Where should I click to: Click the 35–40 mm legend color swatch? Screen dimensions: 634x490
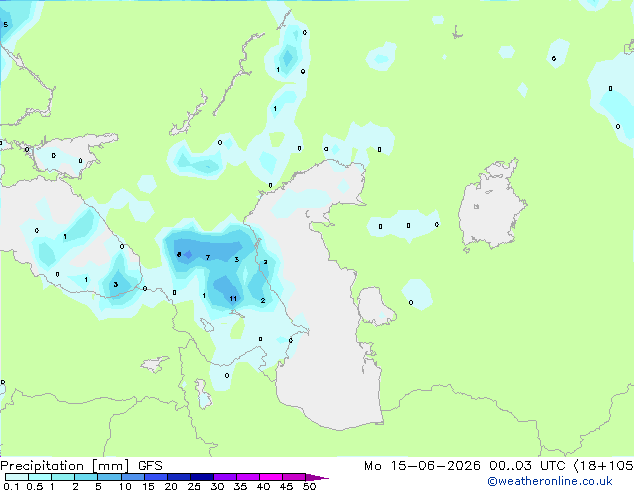pyautogui.click(x=248, y=477)
